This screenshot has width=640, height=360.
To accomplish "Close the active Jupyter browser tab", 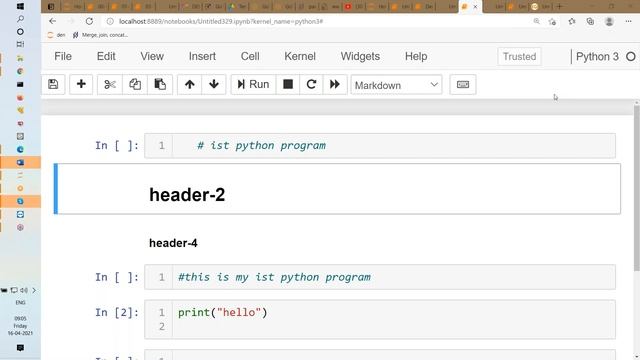I will (x=475, y=7).
